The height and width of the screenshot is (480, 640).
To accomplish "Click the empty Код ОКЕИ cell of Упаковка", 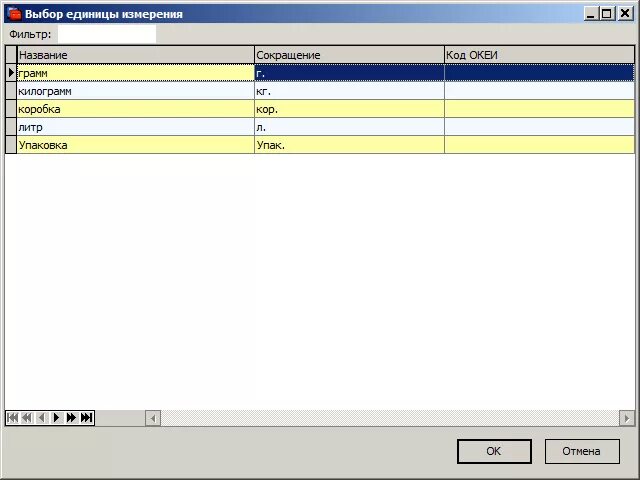I will point(539,145).
